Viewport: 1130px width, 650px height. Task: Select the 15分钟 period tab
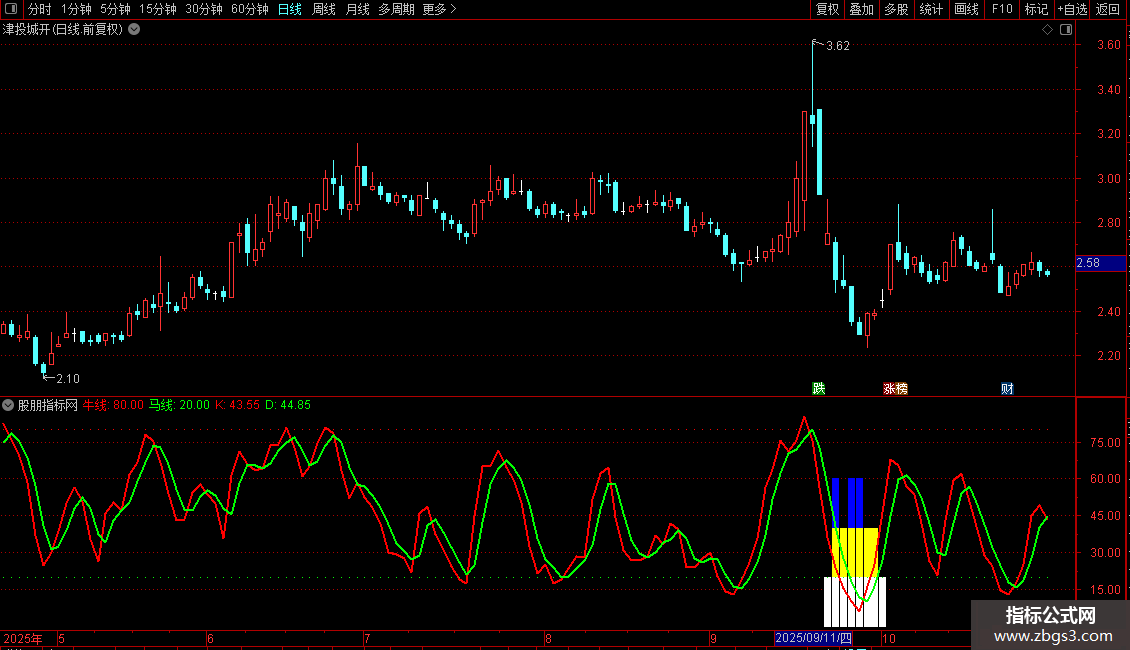tap(158, 9)
